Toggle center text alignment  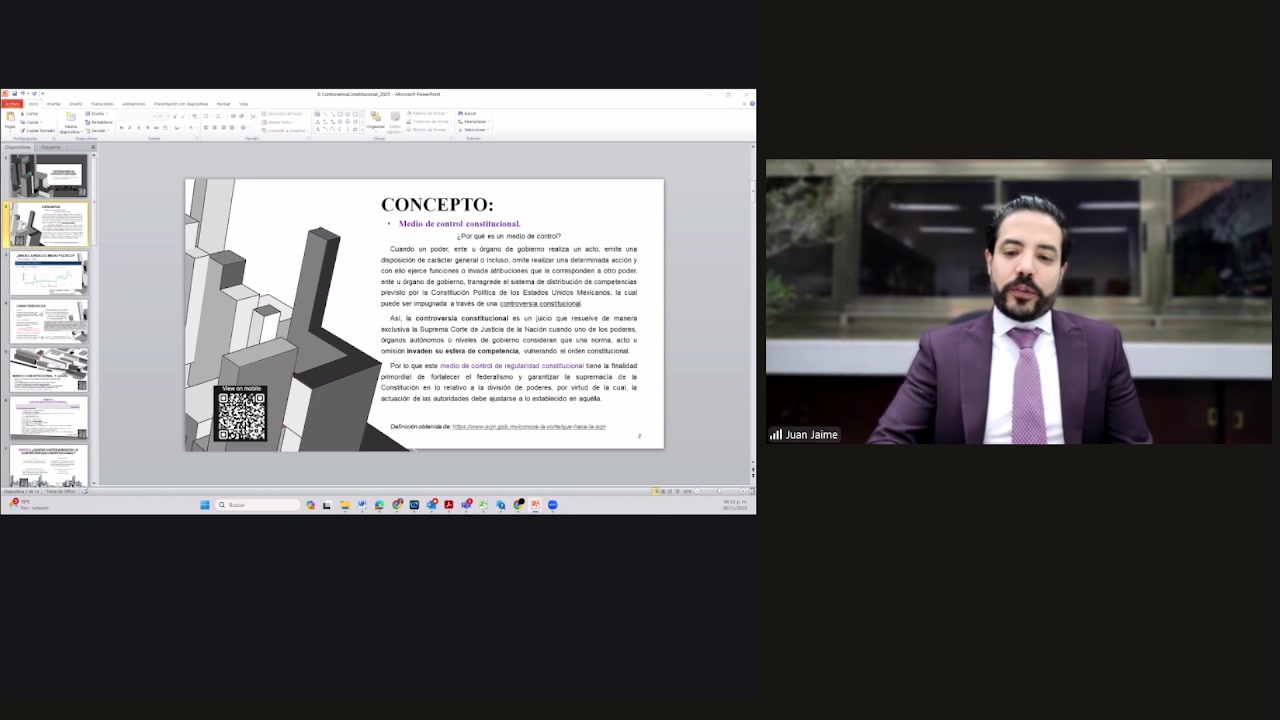[215, 128]
